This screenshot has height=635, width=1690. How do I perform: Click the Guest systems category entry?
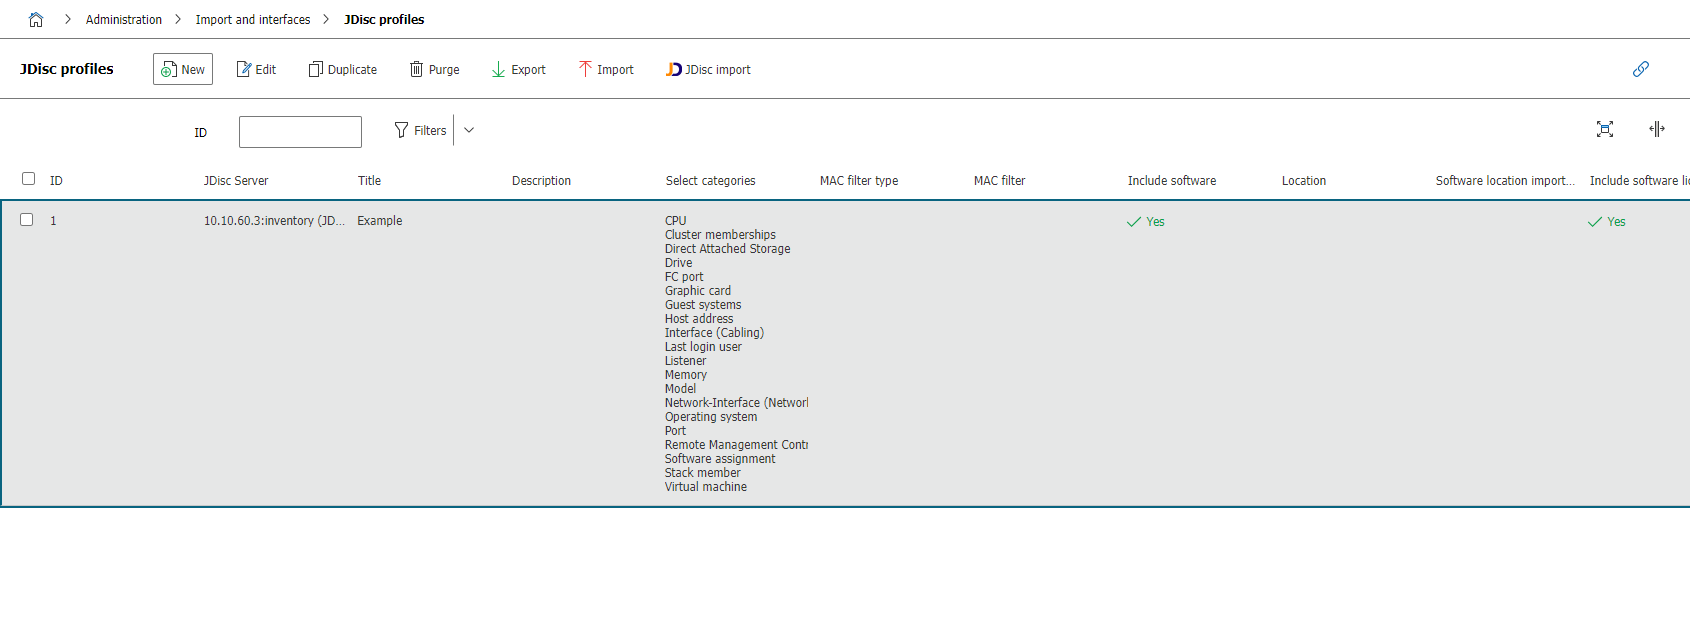703,305
